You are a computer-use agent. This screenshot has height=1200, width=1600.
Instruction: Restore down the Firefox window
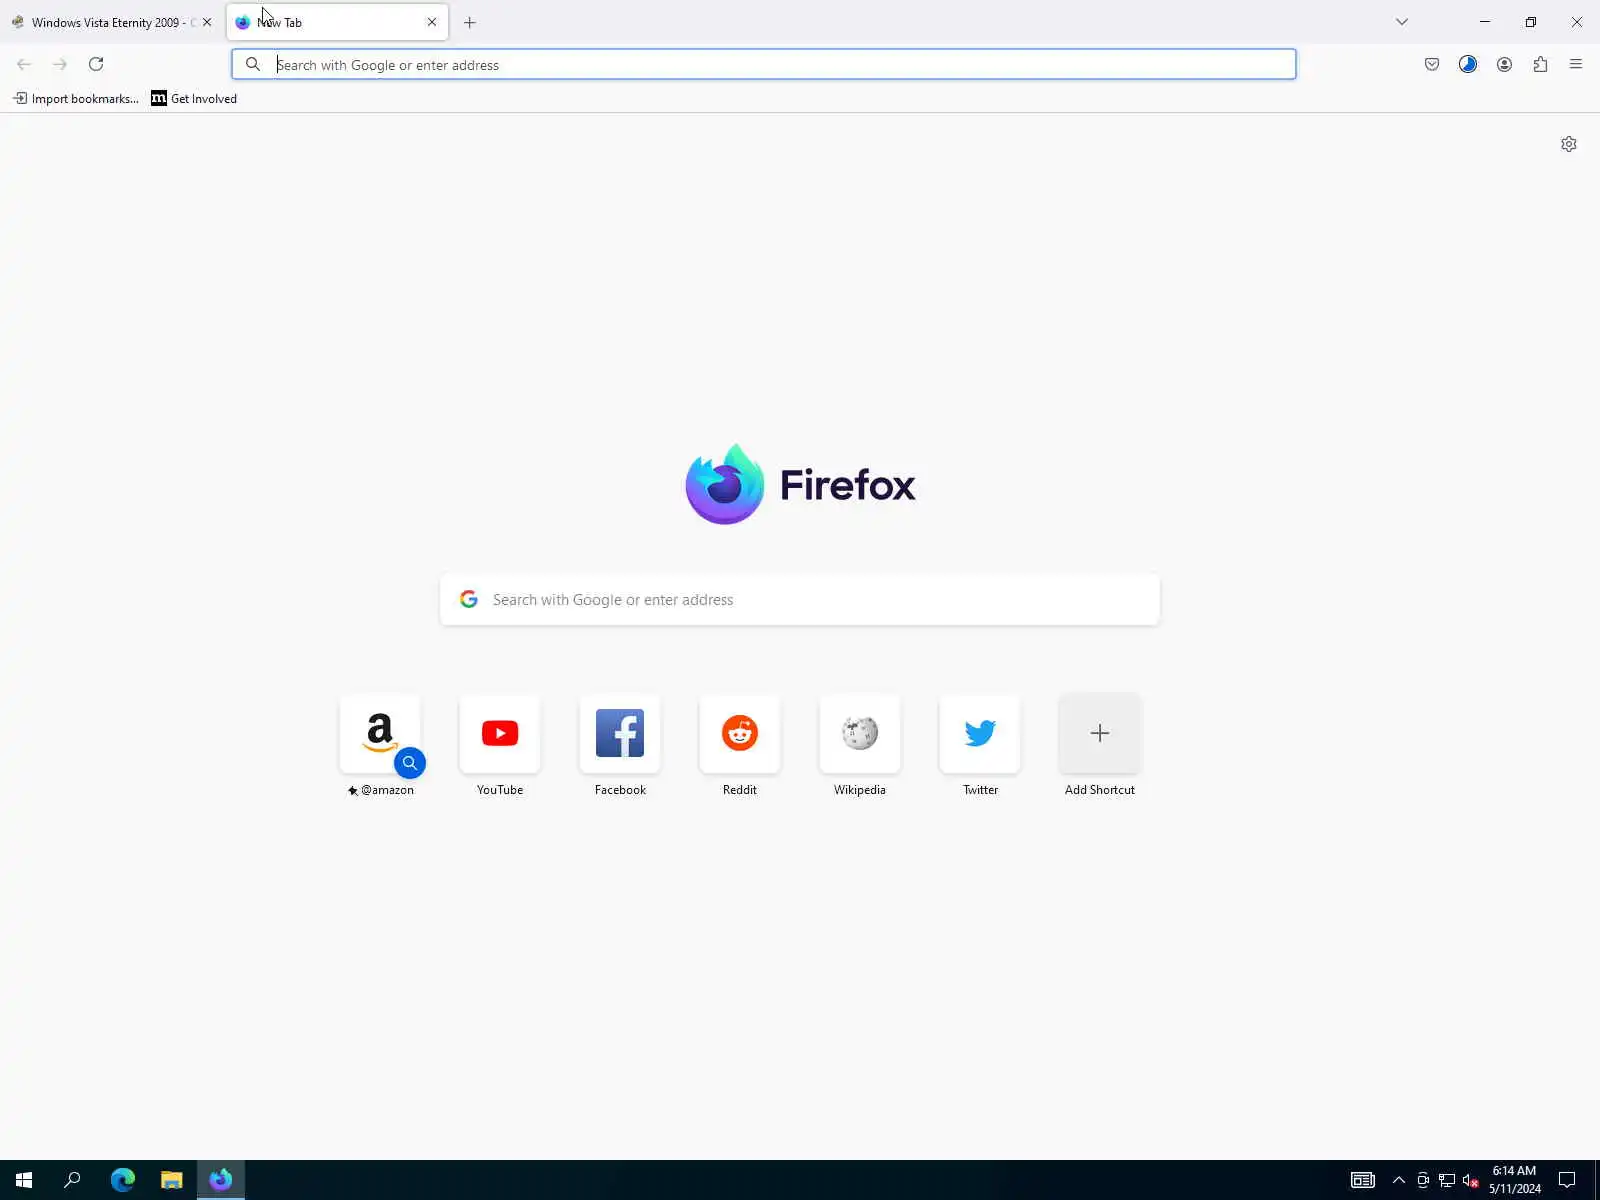click(1531, 22)
